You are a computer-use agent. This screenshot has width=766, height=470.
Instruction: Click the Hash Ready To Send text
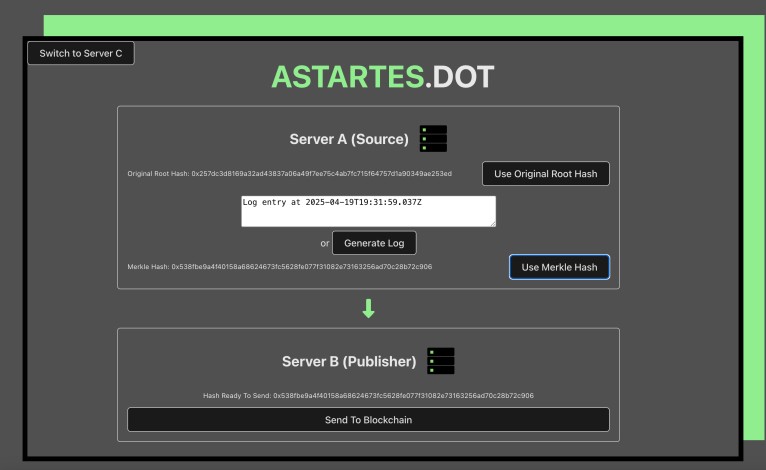(x=368, y=396)
